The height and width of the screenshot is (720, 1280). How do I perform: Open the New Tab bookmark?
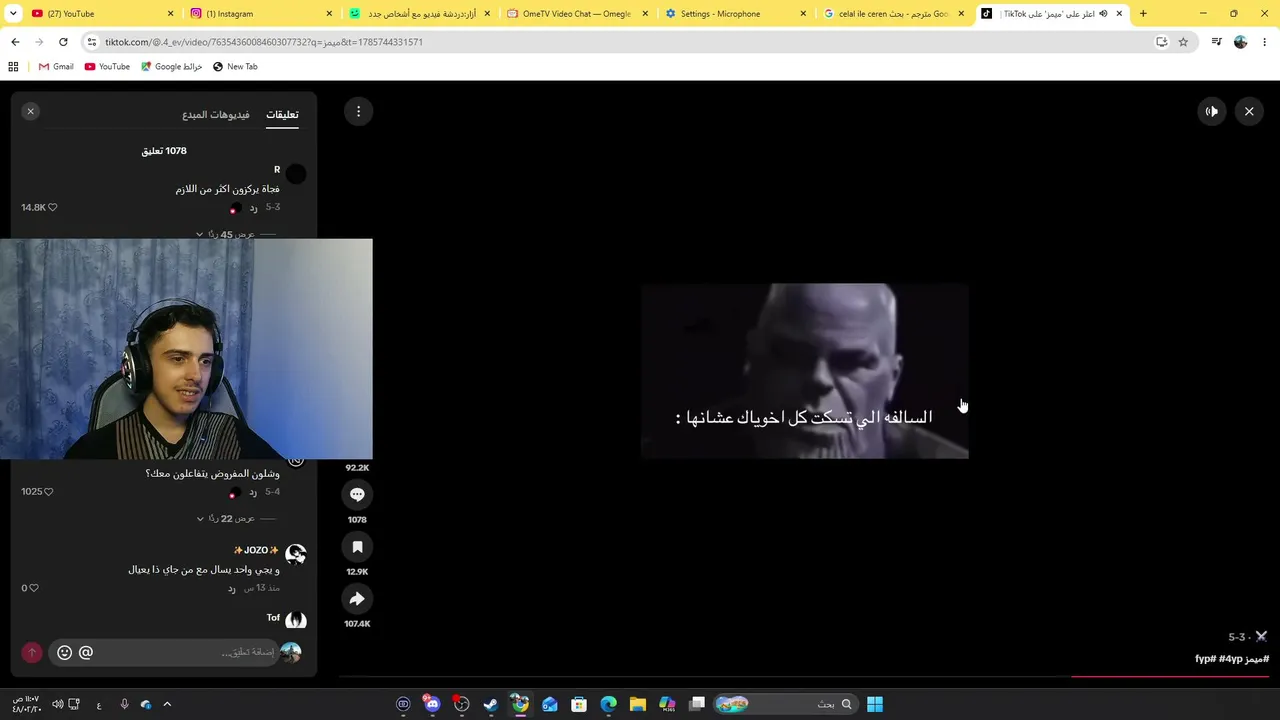[235, 67]
